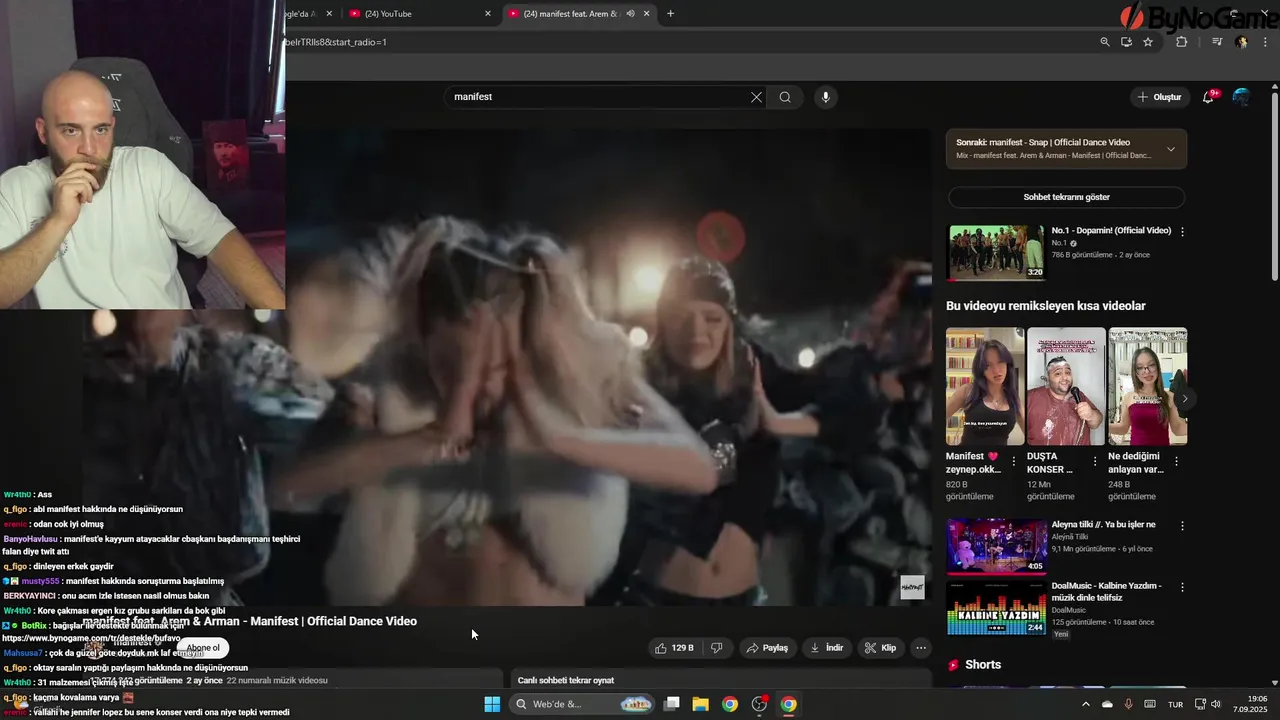Click OneDrive cloud tray icon

point(1107,704)
